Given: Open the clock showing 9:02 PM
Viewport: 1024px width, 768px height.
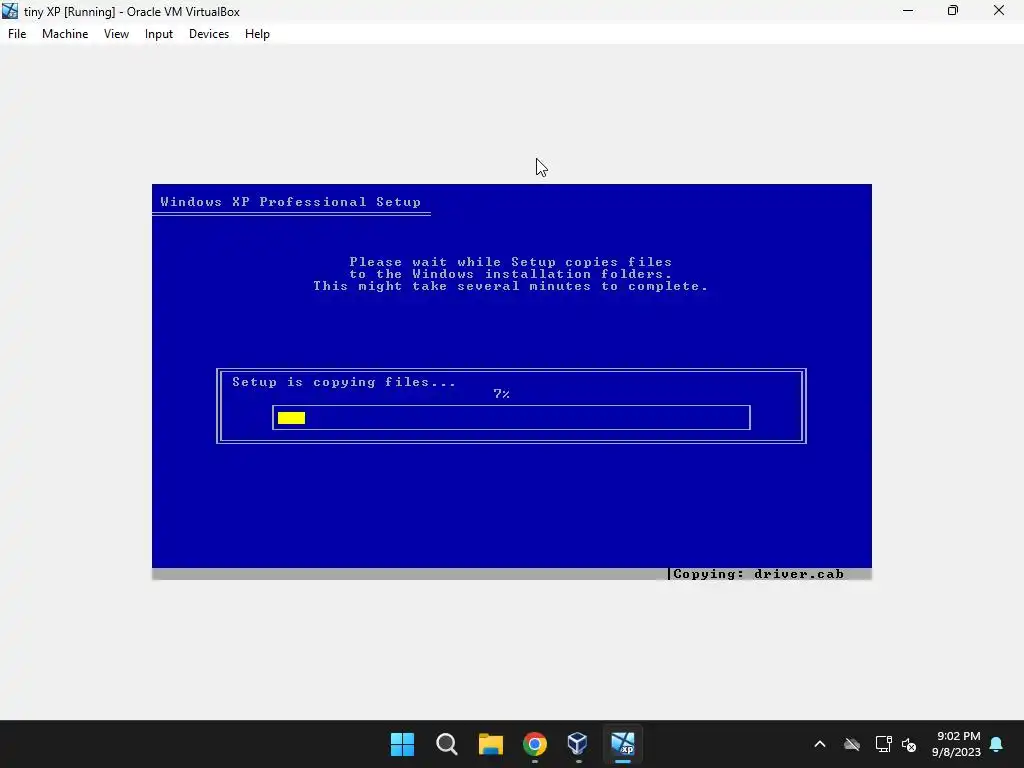Looking at the screenshot, I should [x=956, y=744].
